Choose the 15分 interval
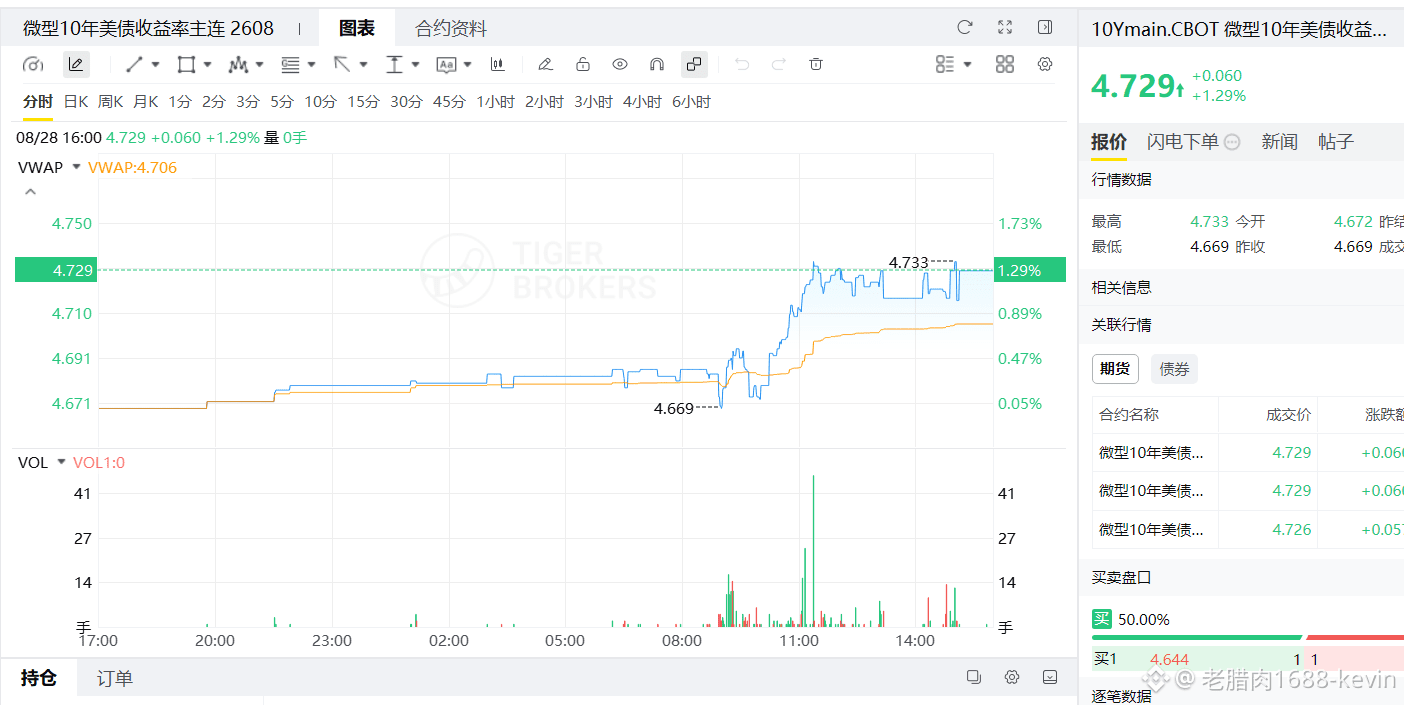 [363, 102]
